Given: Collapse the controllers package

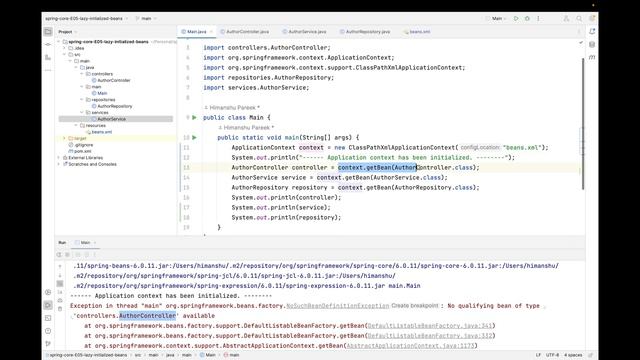Looking at the screenshot, I should (82, 74).
